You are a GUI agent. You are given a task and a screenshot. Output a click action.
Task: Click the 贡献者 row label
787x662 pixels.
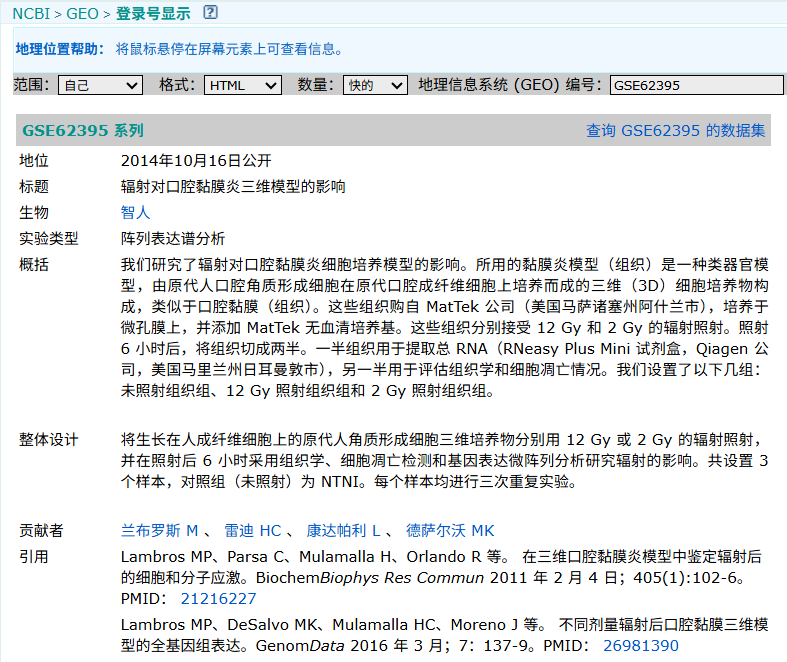pyautogui.click(x=41, y=531)
